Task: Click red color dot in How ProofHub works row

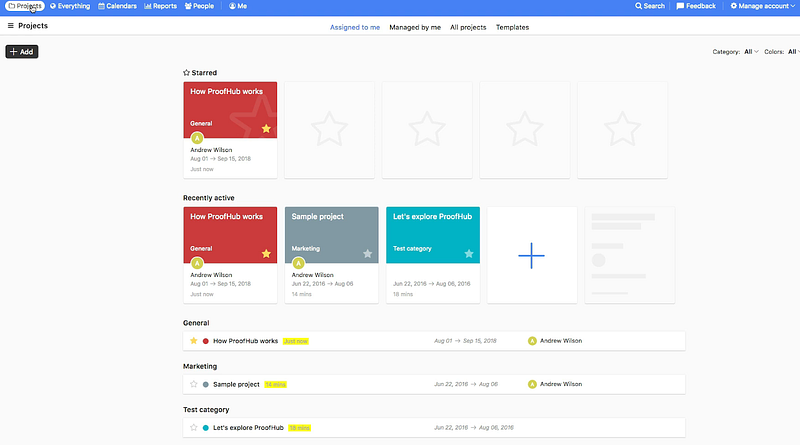Action: 206,341
